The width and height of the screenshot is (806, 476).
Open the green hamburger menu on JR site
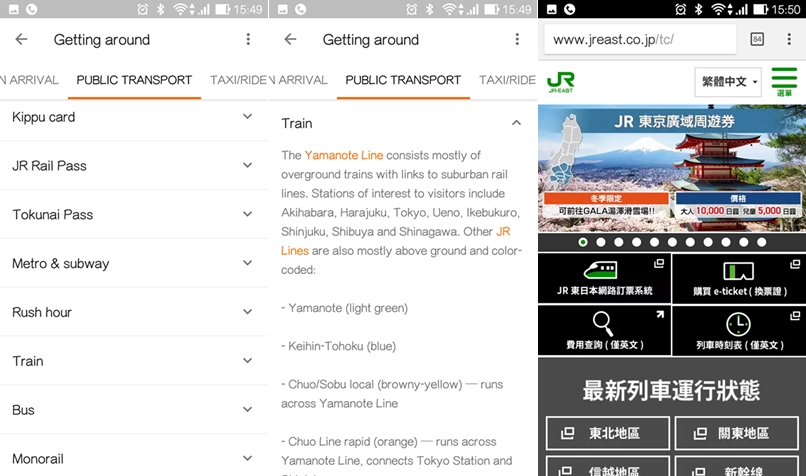click(784, 82)
